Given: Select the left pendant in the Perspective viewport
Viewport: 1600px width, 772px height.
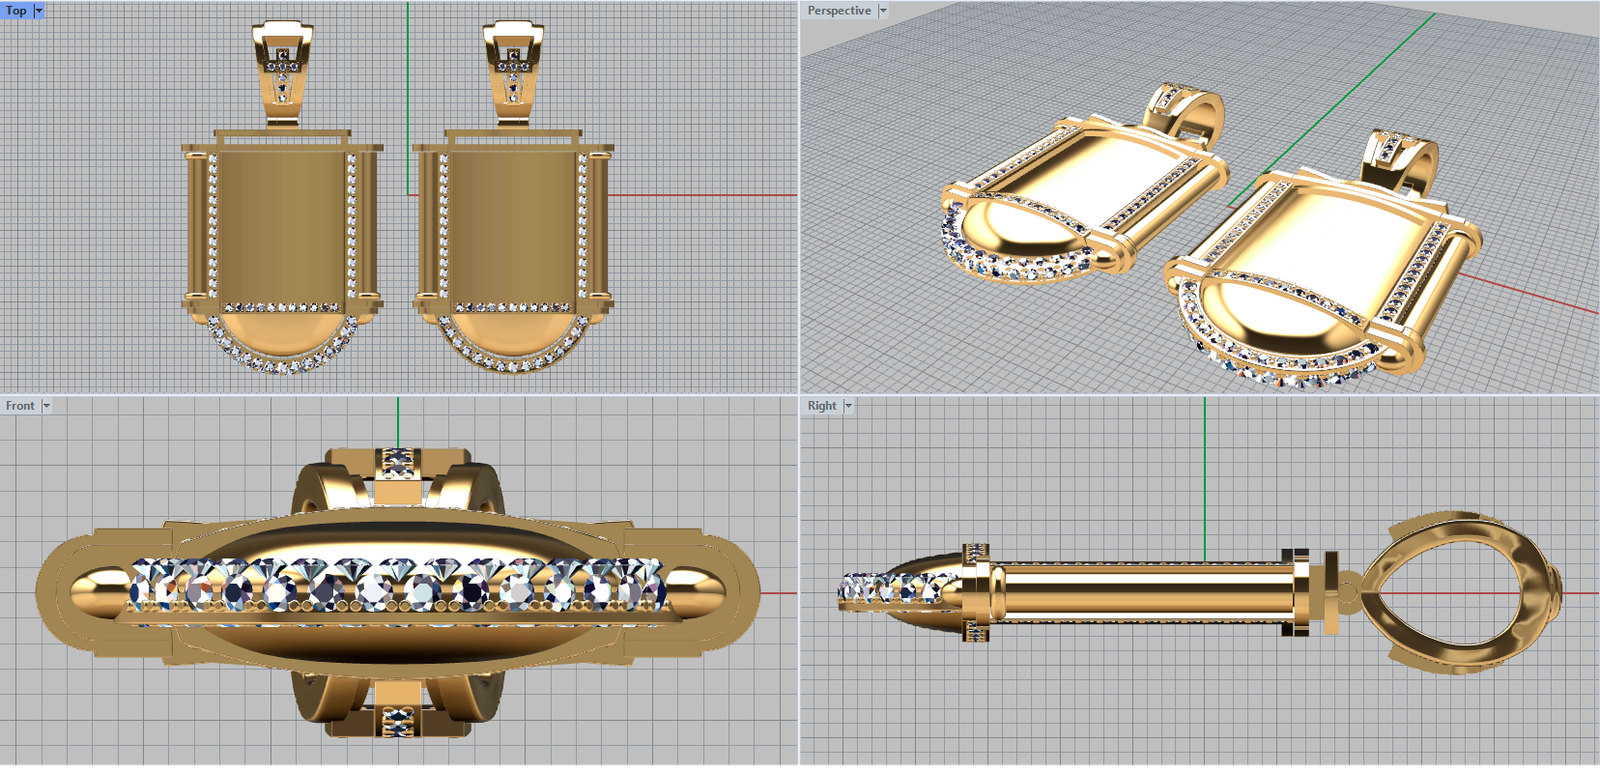Looking at the screenshot, I should [1085, 185].
